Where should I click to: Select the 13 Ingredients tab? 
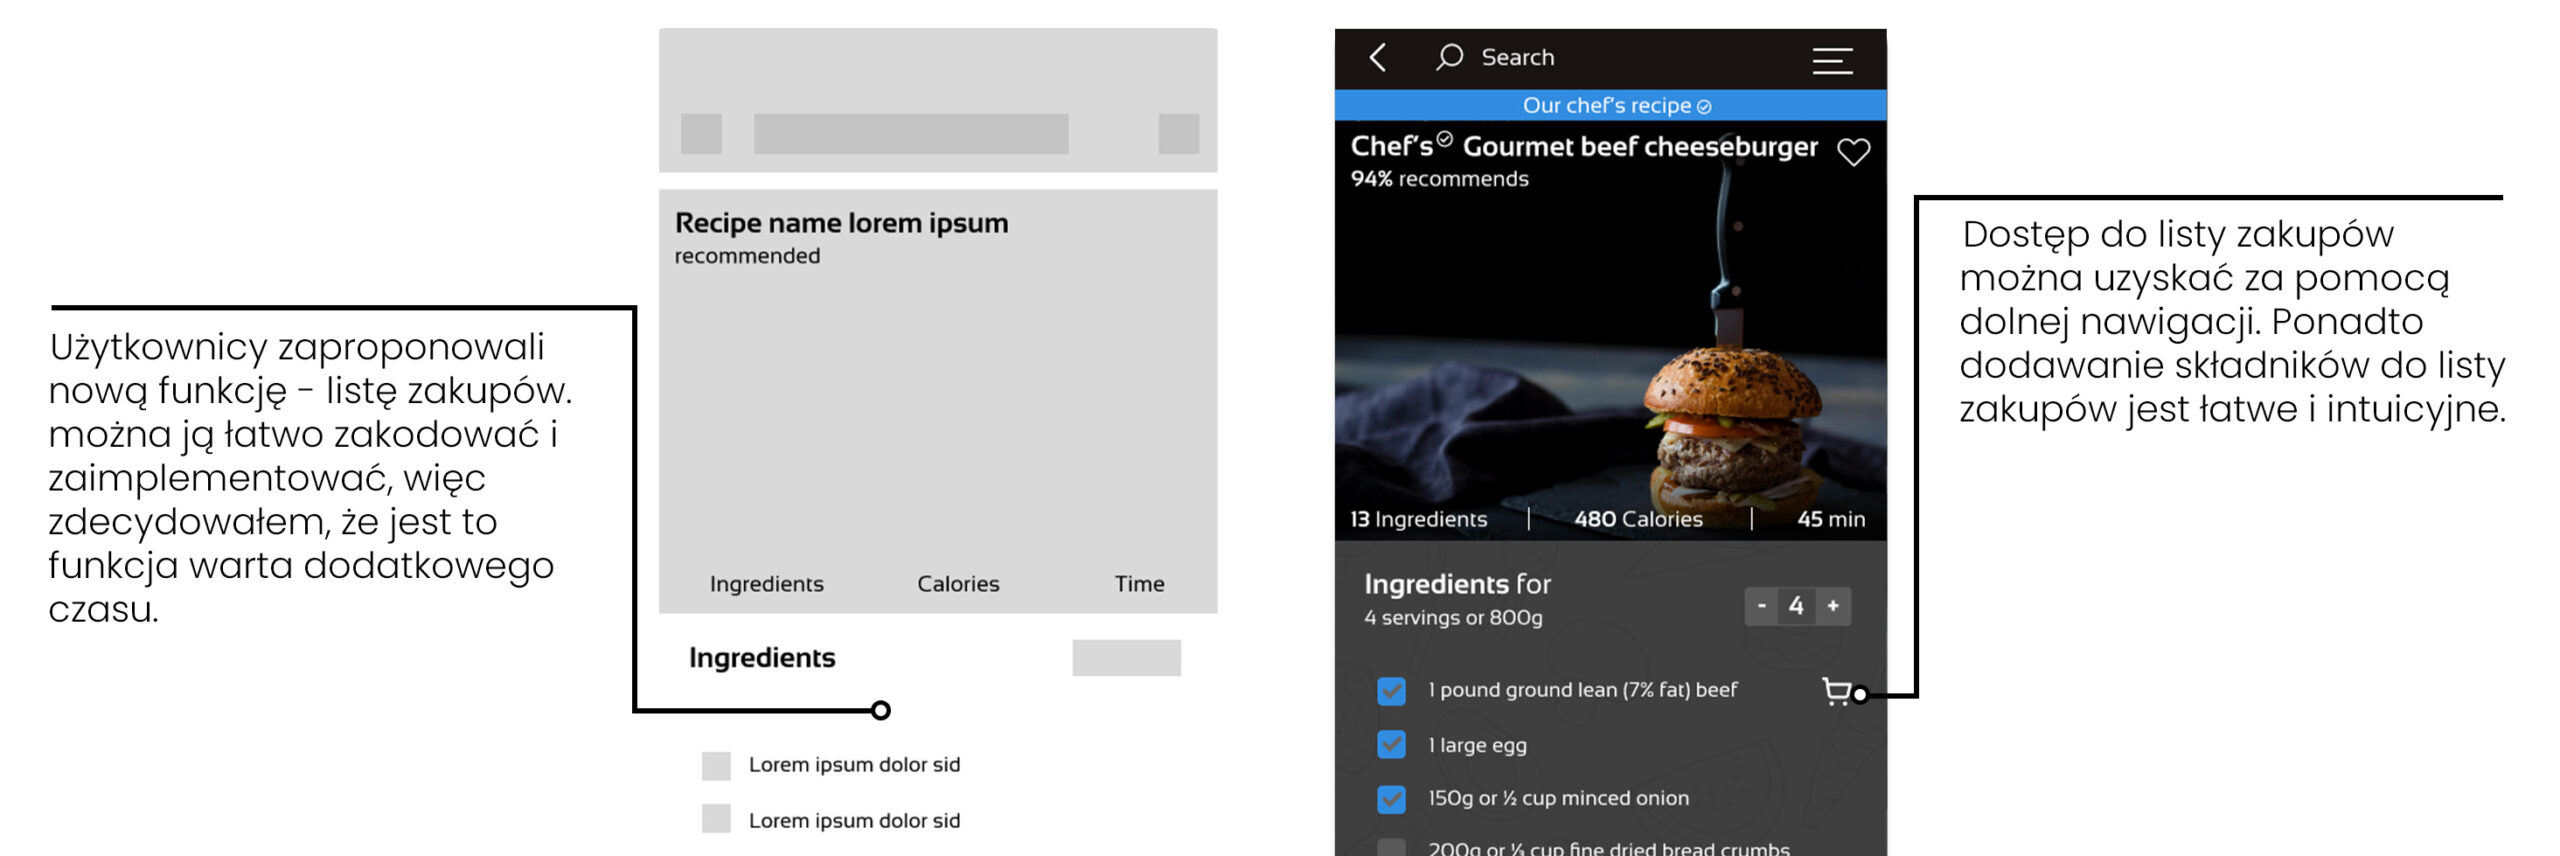point(1418,519)
